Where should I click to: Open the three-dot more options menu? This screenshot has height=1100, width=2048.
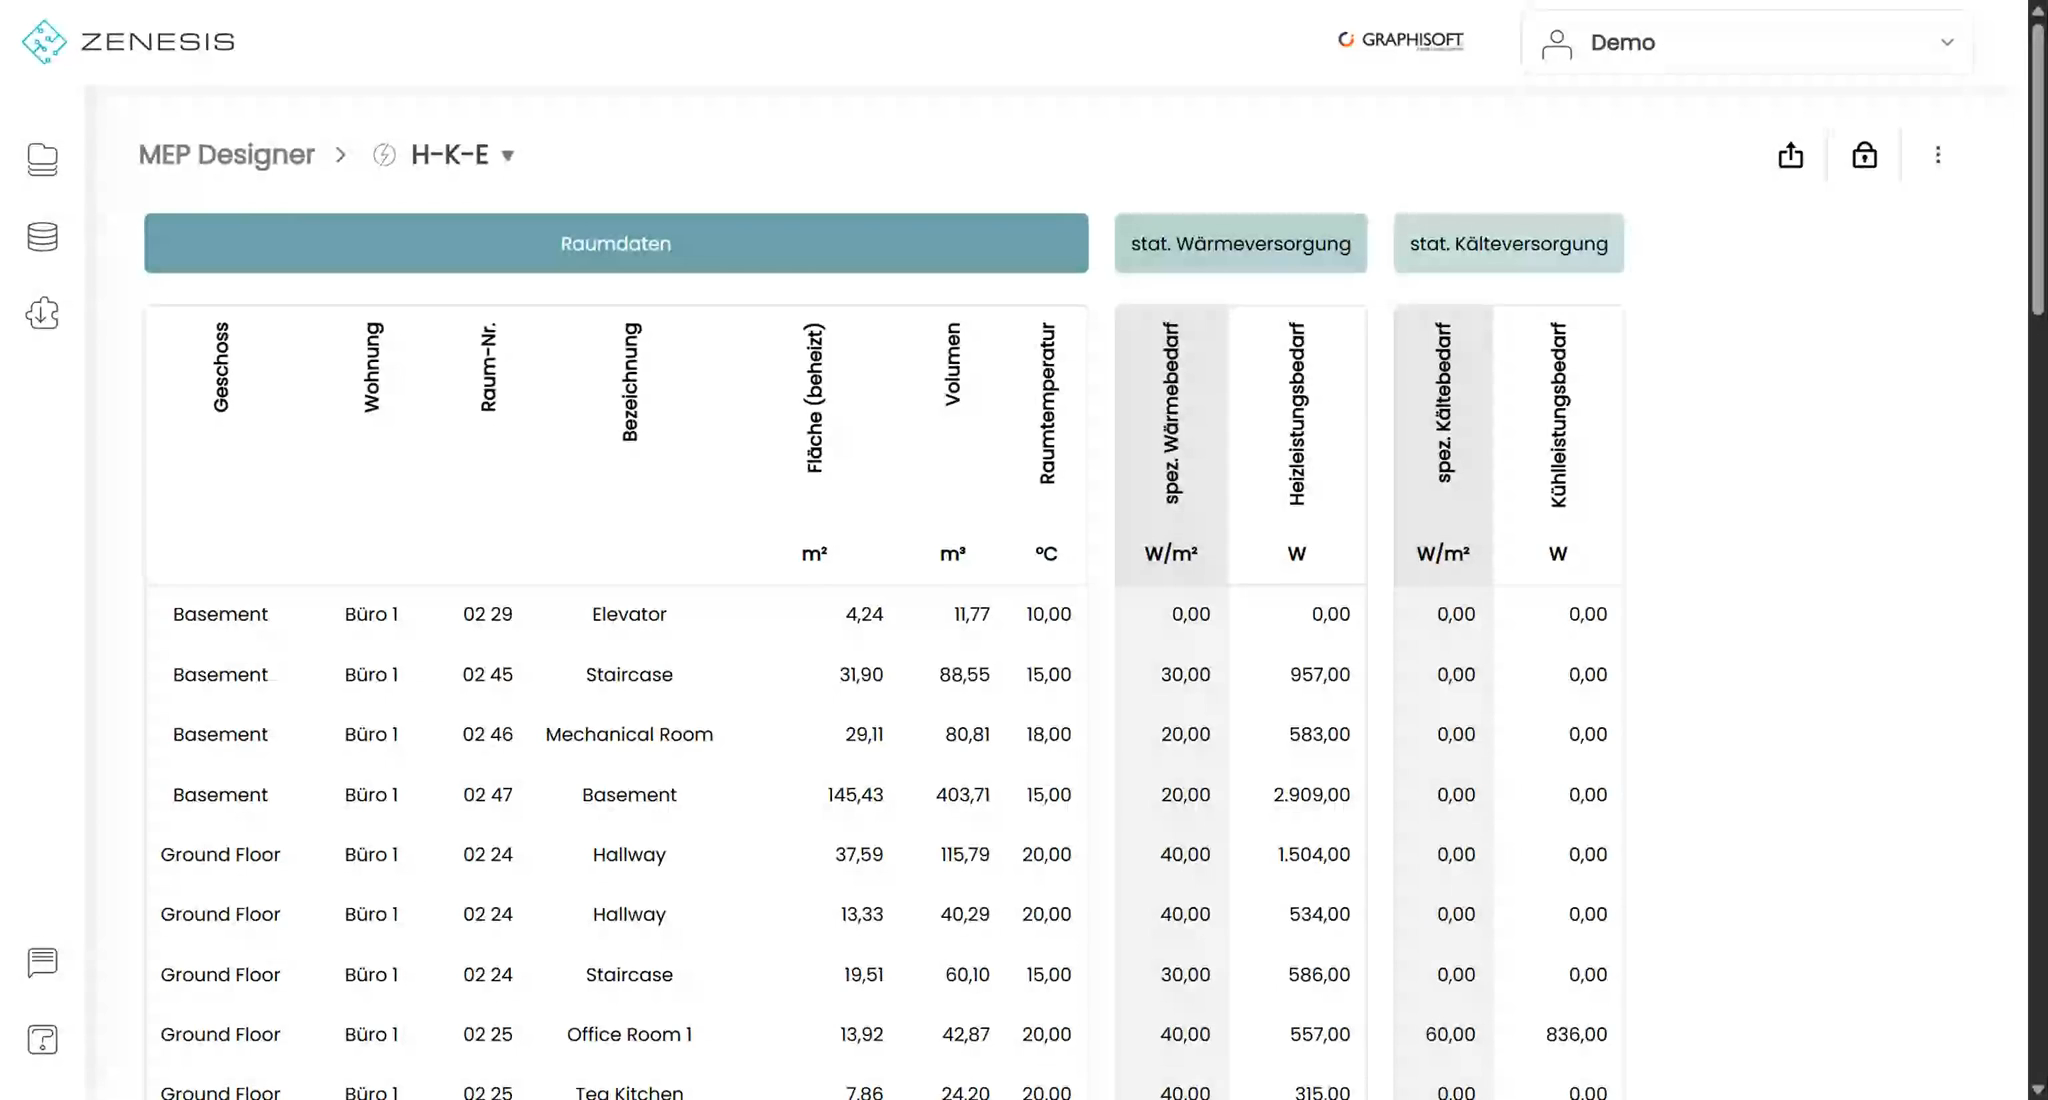tap(1938, 155)
